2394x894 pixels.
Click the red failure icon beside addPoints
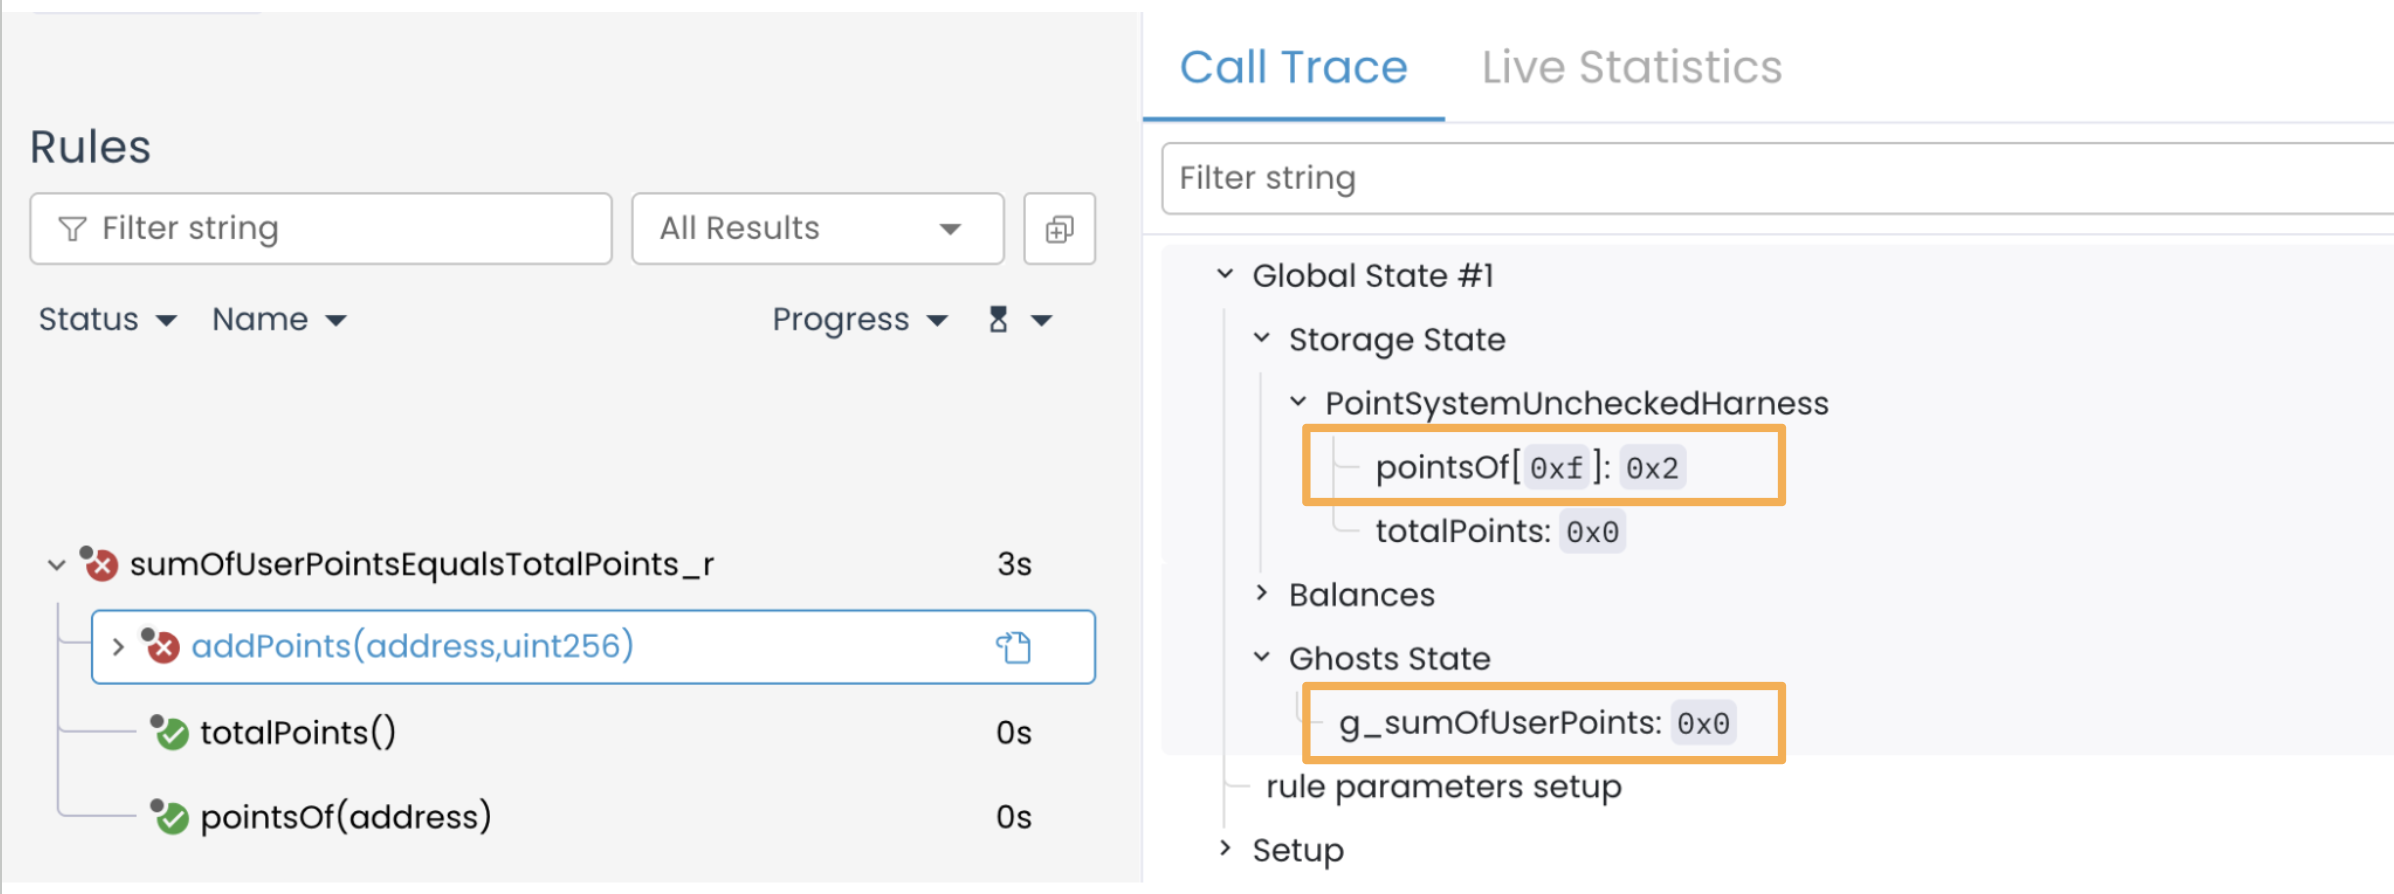pyautogui.click(x=161, y=646)
